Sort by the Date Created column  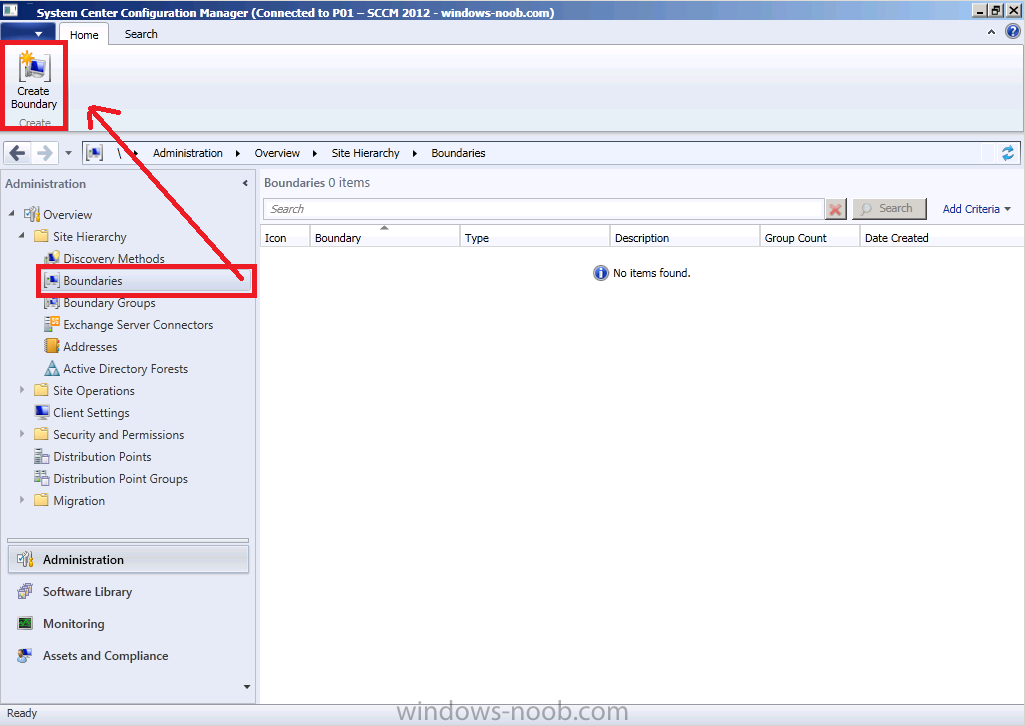pyautogui.click(x=941, y=238)
